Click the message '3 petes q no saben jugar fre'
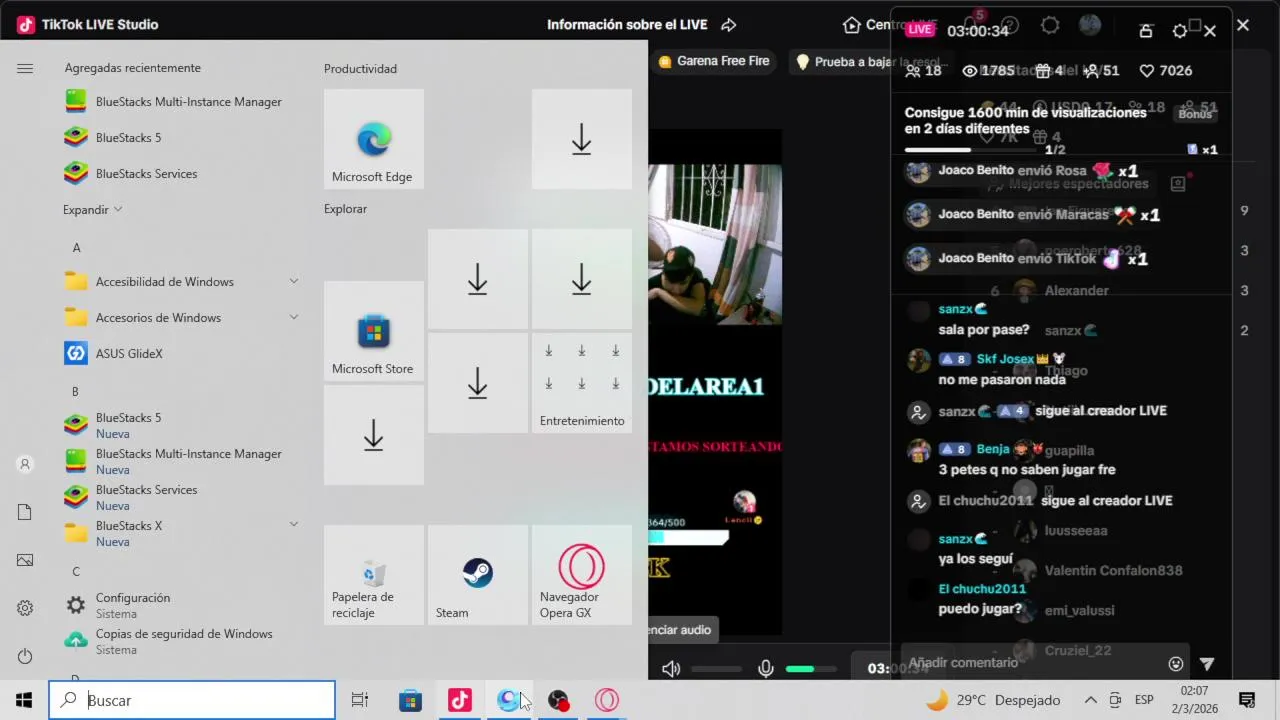The image size is (1280, 720). [1027, 470]
